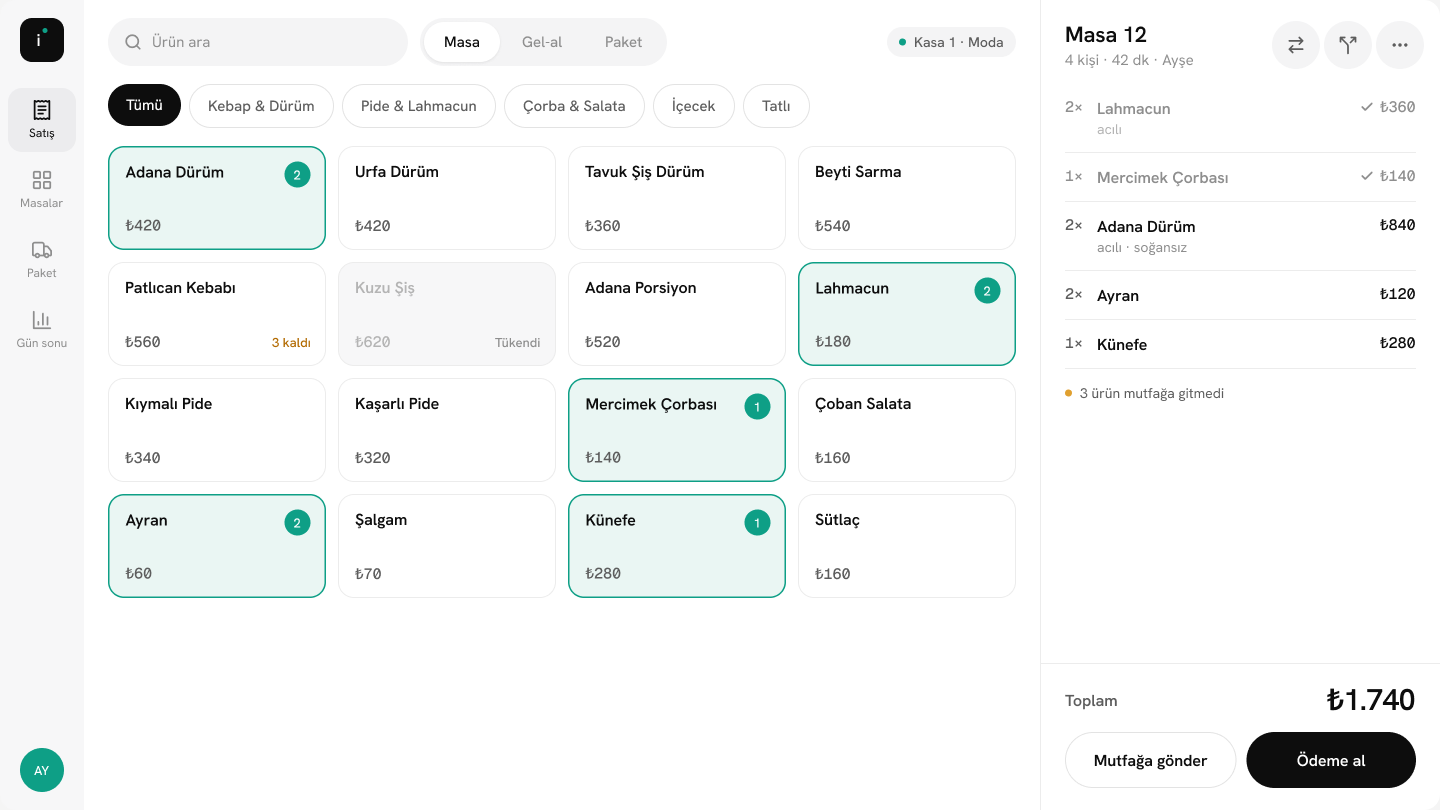Add Kaşarlı Pide product card
Screen dimensions: 1440x810
(x=447, y=430)
